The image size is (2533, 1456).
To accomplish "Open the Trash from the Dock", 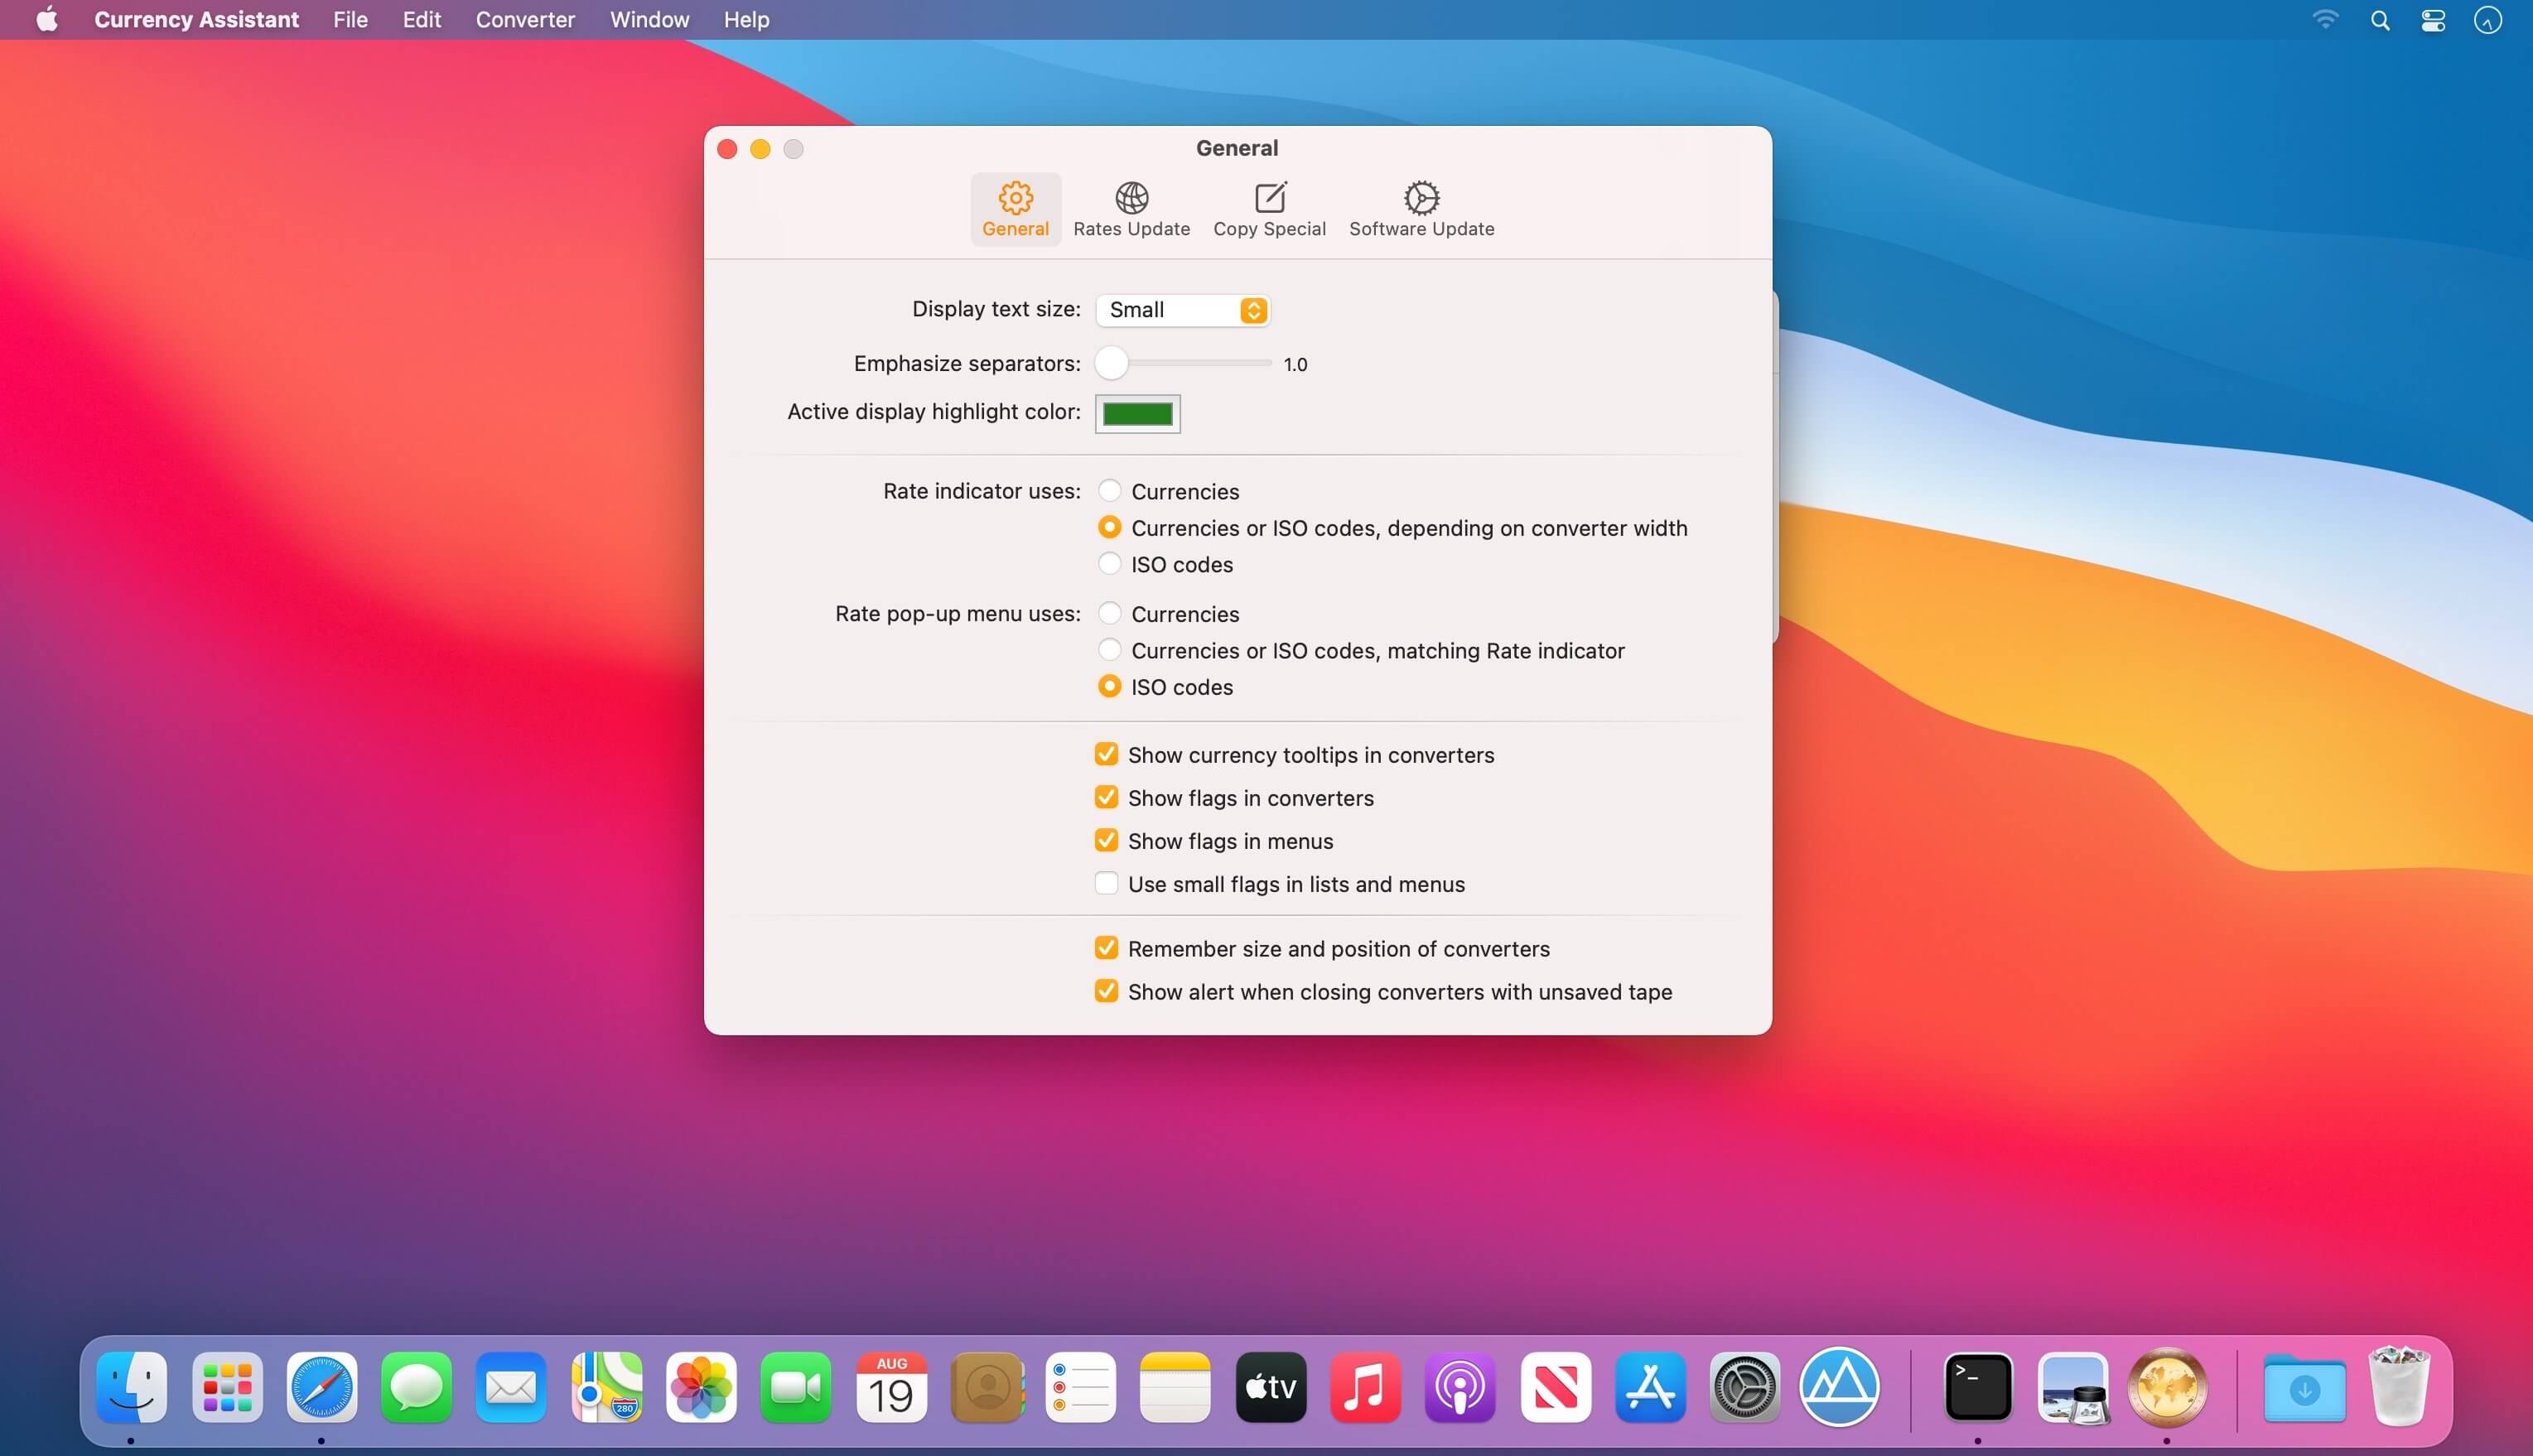I will 2399,1387.
